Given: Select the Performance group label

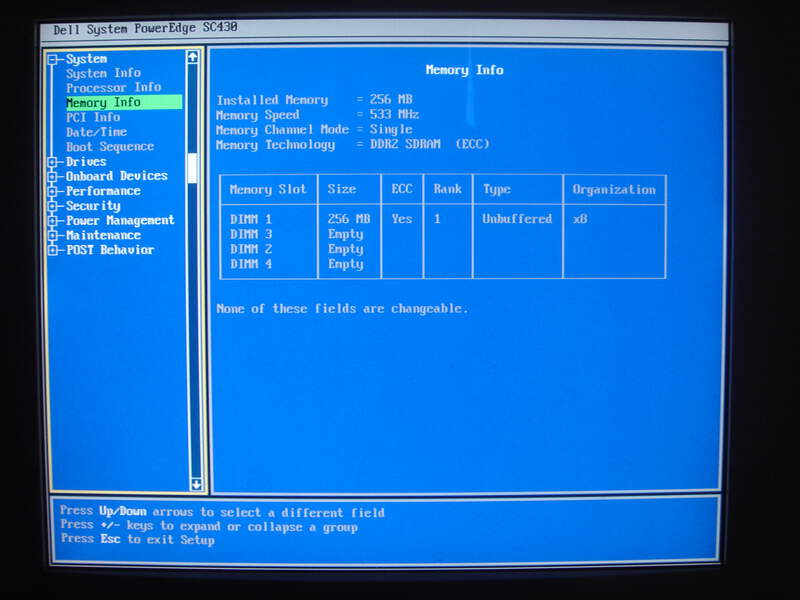Looking at the screenshot, I should pyautogui.click(x=103, y=191).
